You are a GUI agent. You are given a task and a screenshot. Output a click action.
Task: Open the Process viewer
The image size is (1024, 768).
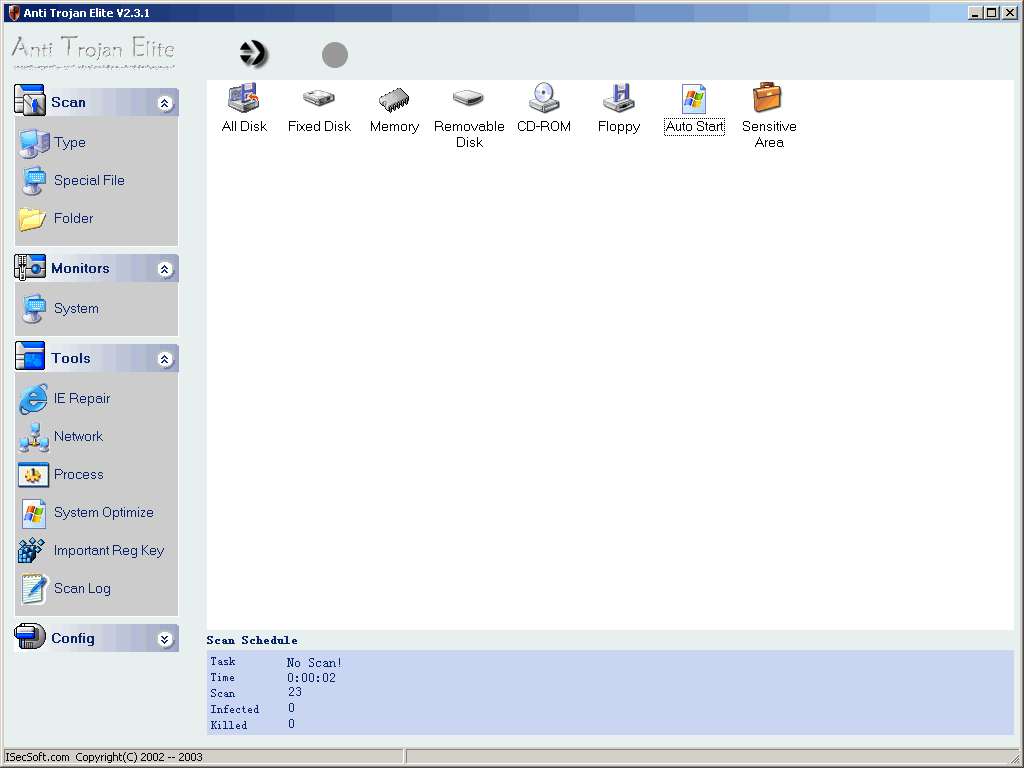click(78, 474)
